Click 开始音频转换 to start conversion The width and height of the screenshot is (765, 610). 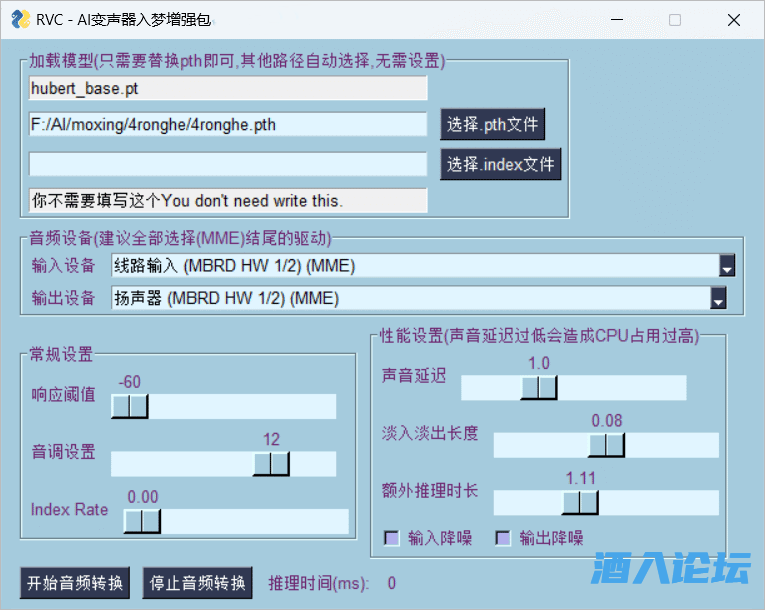tap(75, 583)
